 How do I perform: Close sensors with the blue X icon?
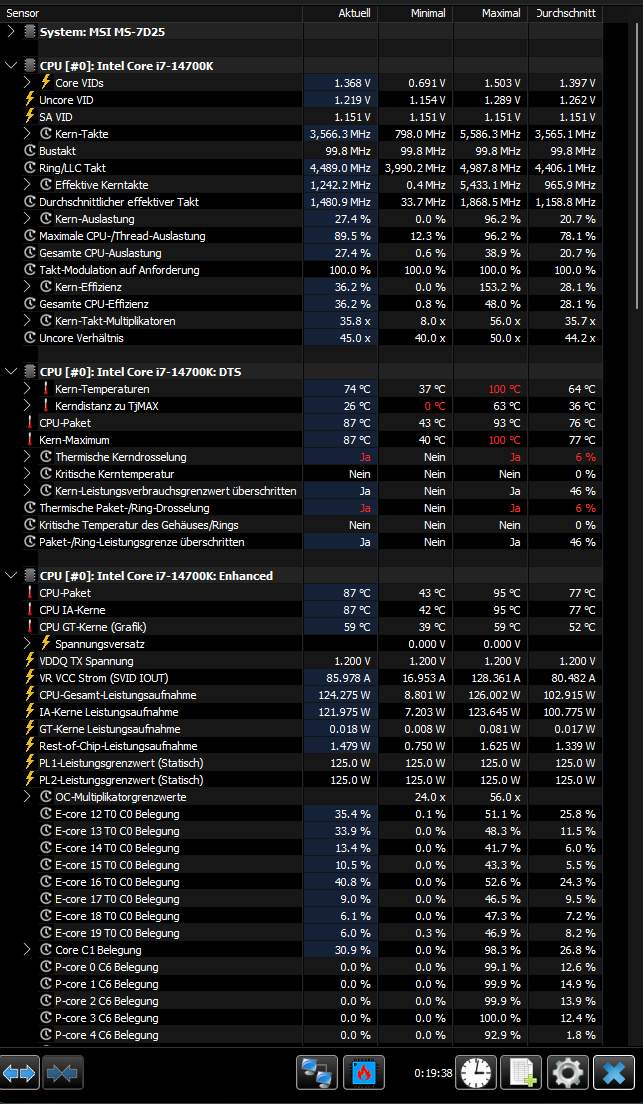(x=614, y=1073)
